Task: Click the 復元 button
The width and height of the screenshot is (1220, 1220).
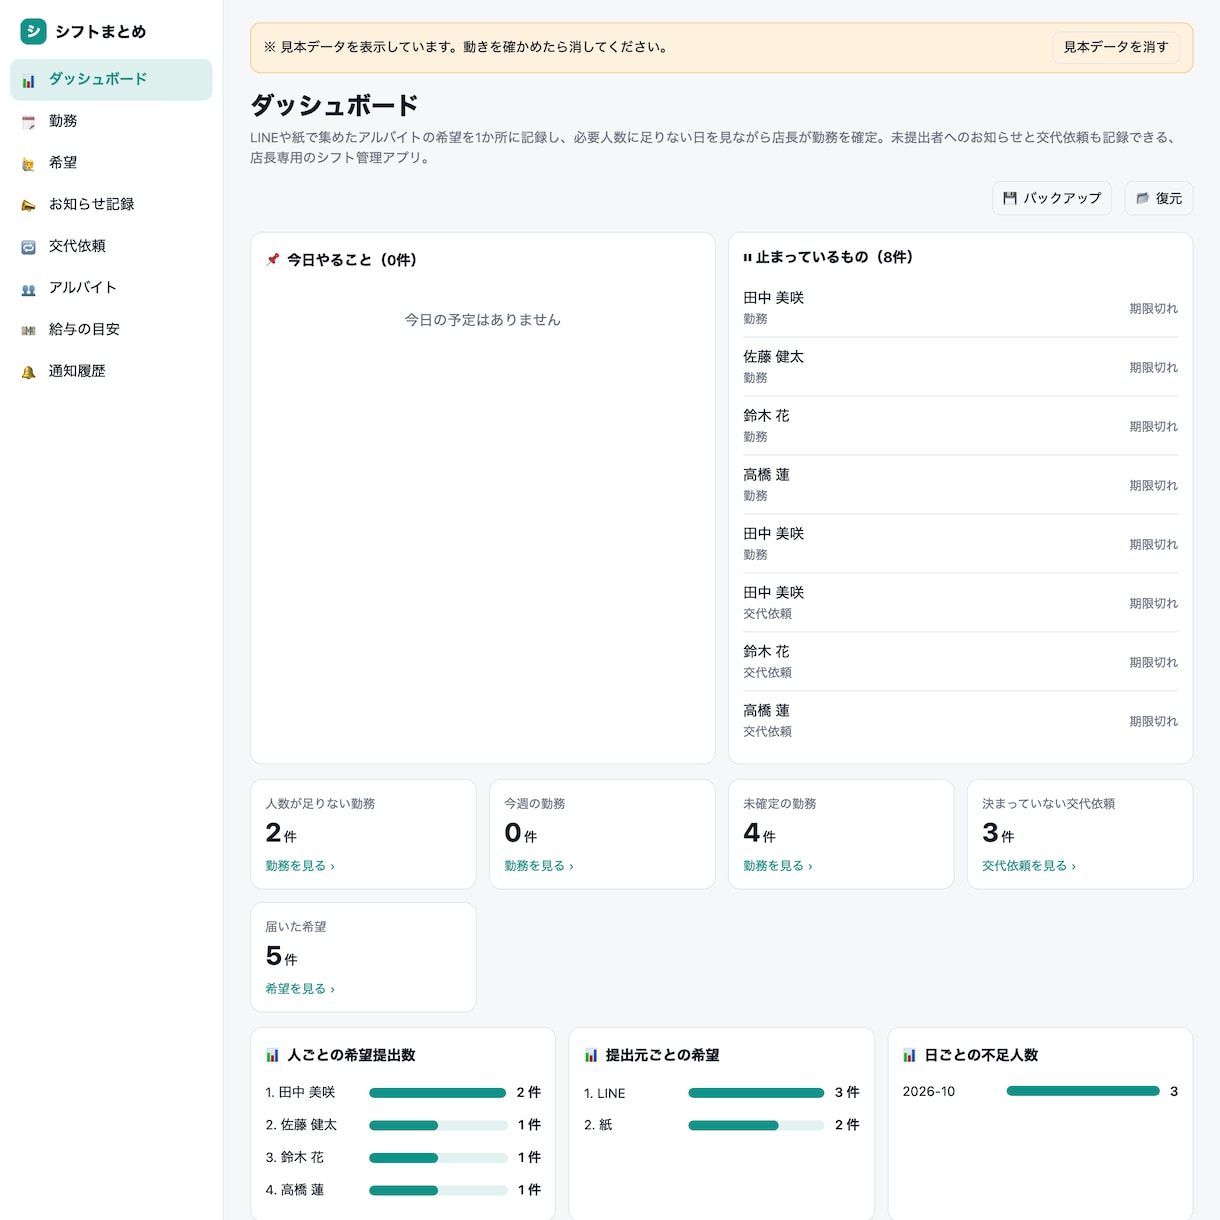Action: 1159,198
